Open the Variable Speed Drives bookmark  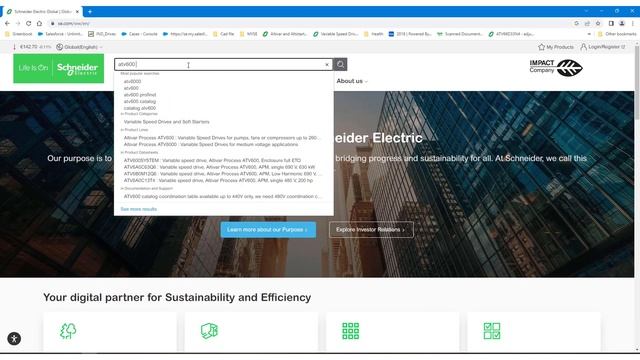coord(336,34)
